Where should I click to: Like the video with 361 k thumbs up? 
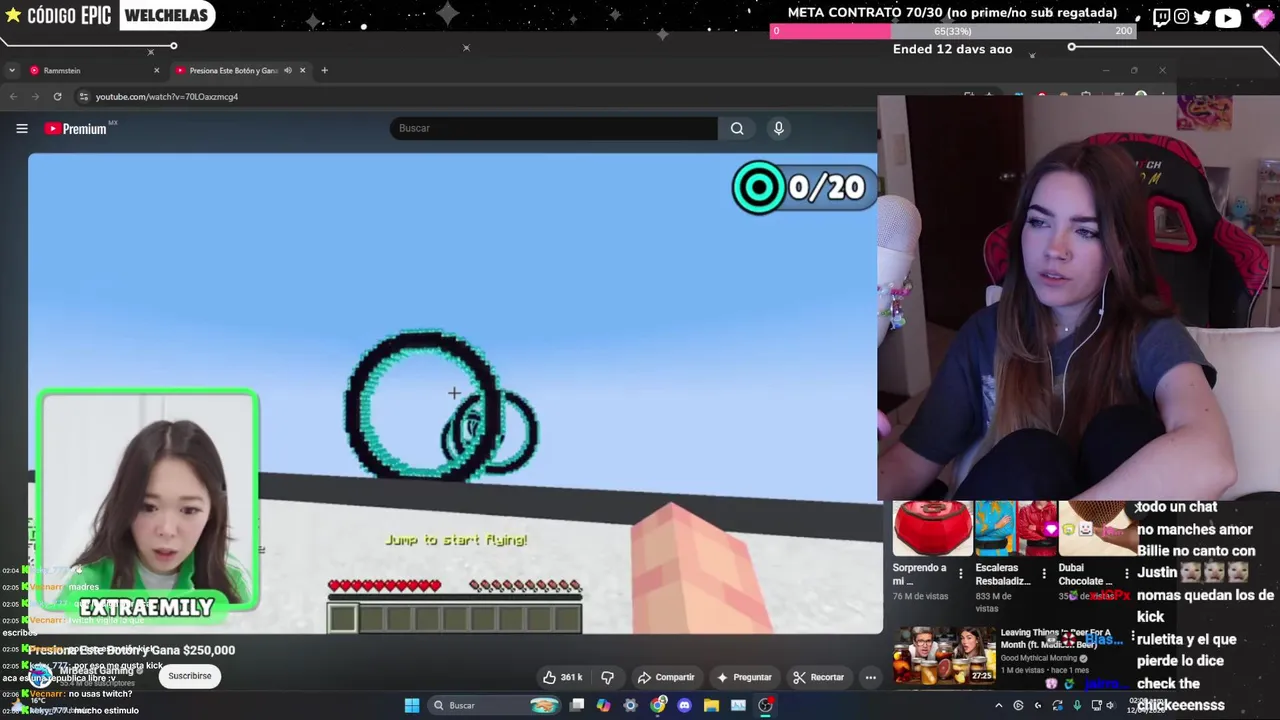tap(562, 677)
